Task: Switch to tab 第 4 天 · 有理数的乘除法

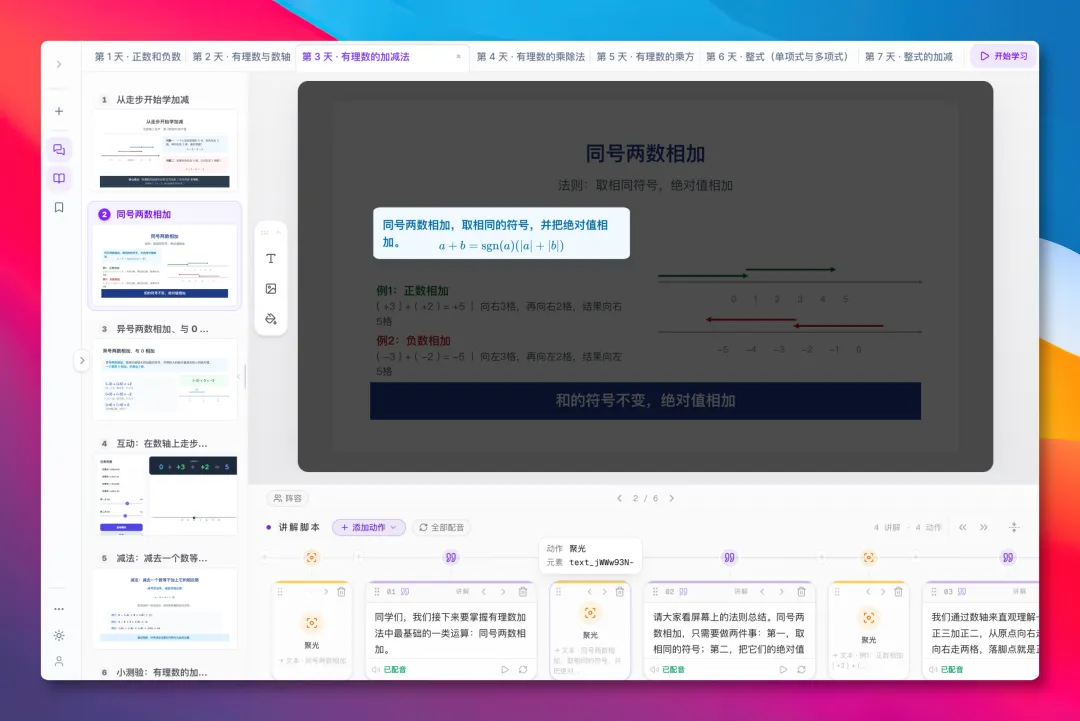Action: [x=530, y=56]
